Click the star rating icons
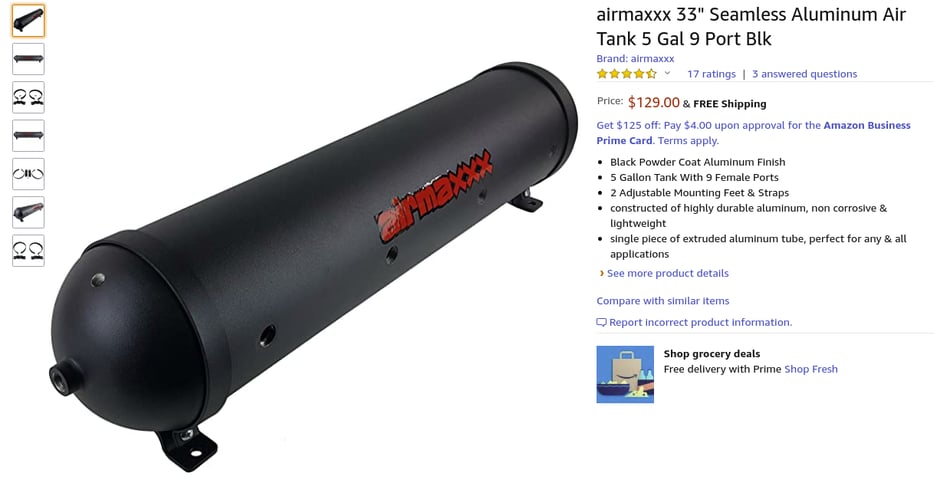Viewport: 950px width, 483px height. point(626,74)
